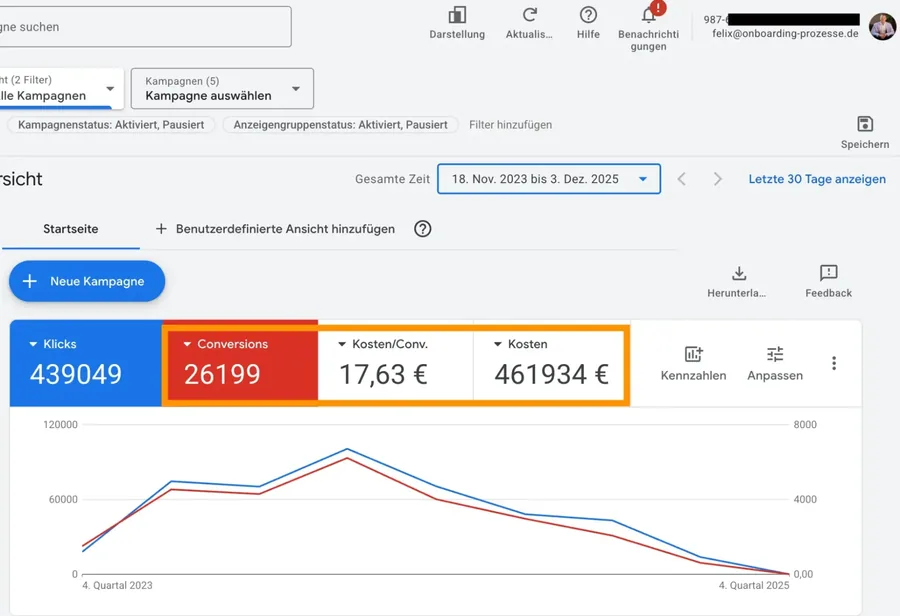Open the Klicks metric dropdown
900x616 pixels.
tap(33, 344)
